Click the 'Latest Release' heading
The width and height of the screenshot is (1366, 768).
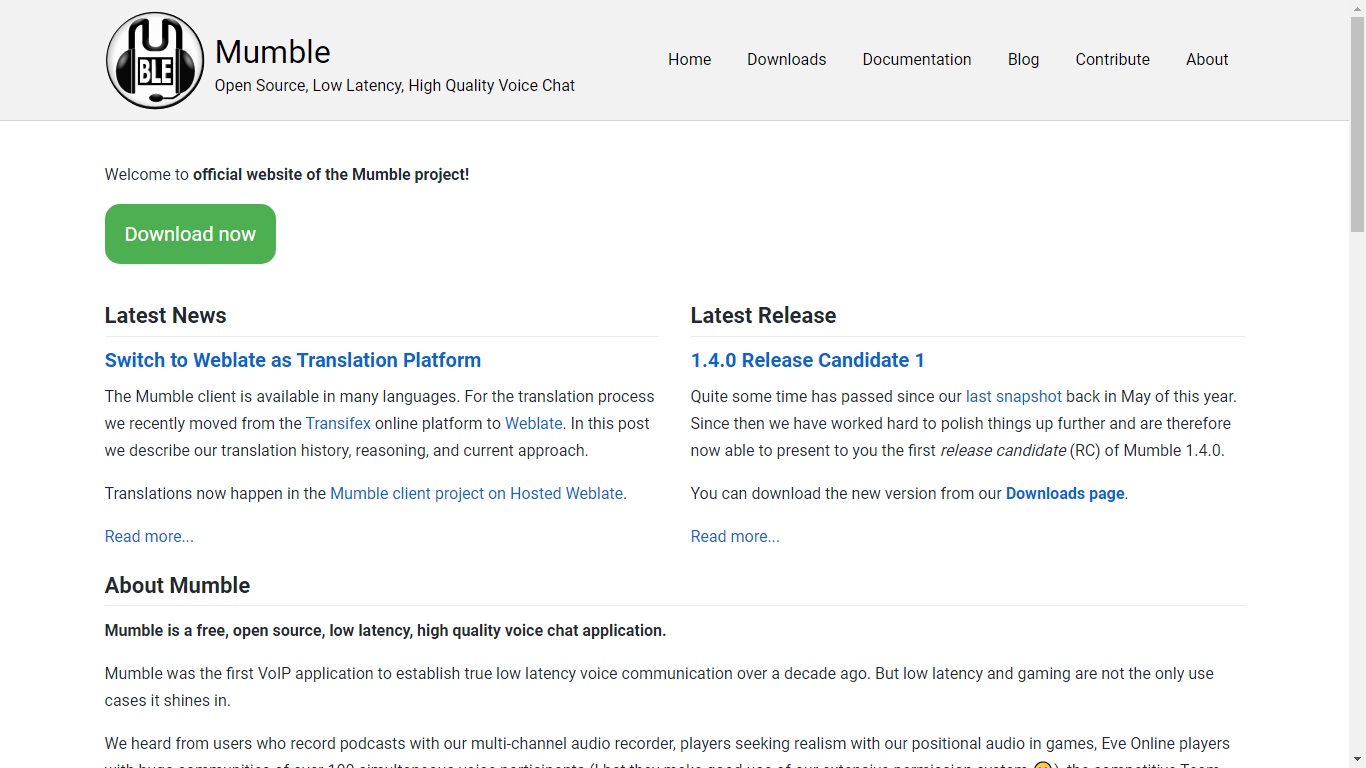pyautogui.click(x=763, y=315)
